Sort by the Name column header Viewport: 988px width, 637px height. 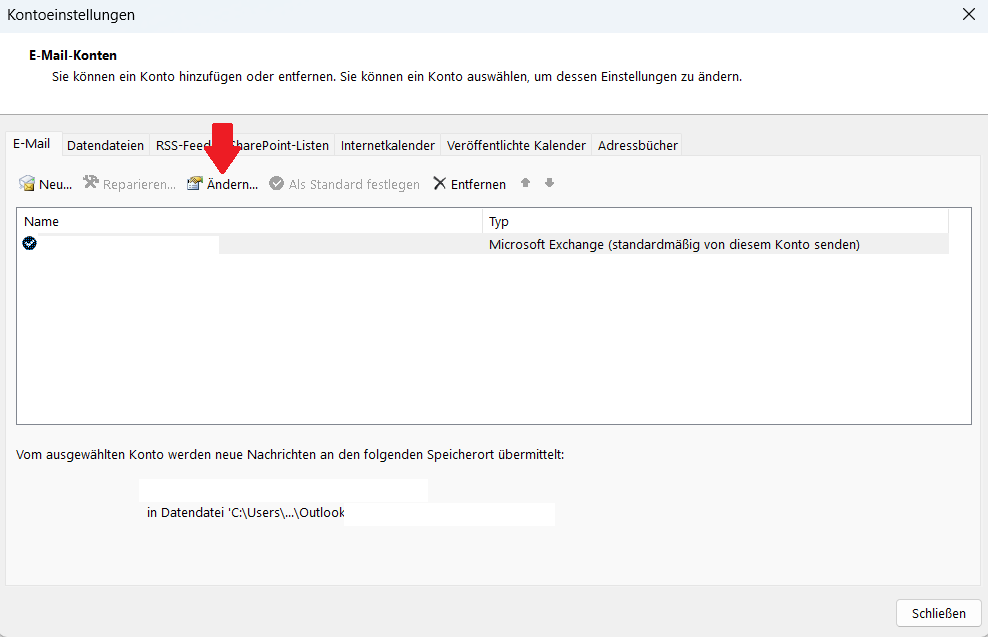(249, 221)
